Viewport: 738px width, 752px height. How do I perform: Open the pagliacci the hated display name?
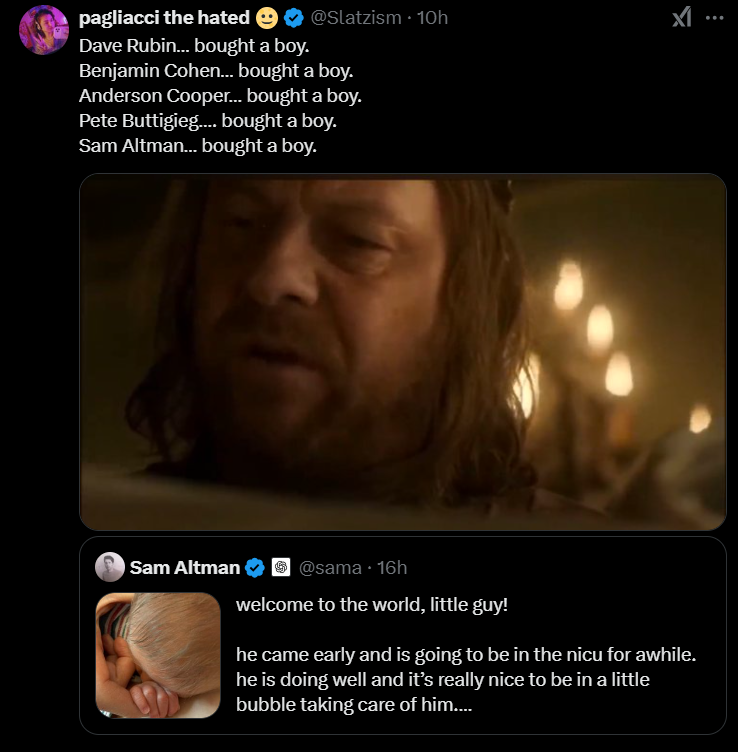point(164,18)
